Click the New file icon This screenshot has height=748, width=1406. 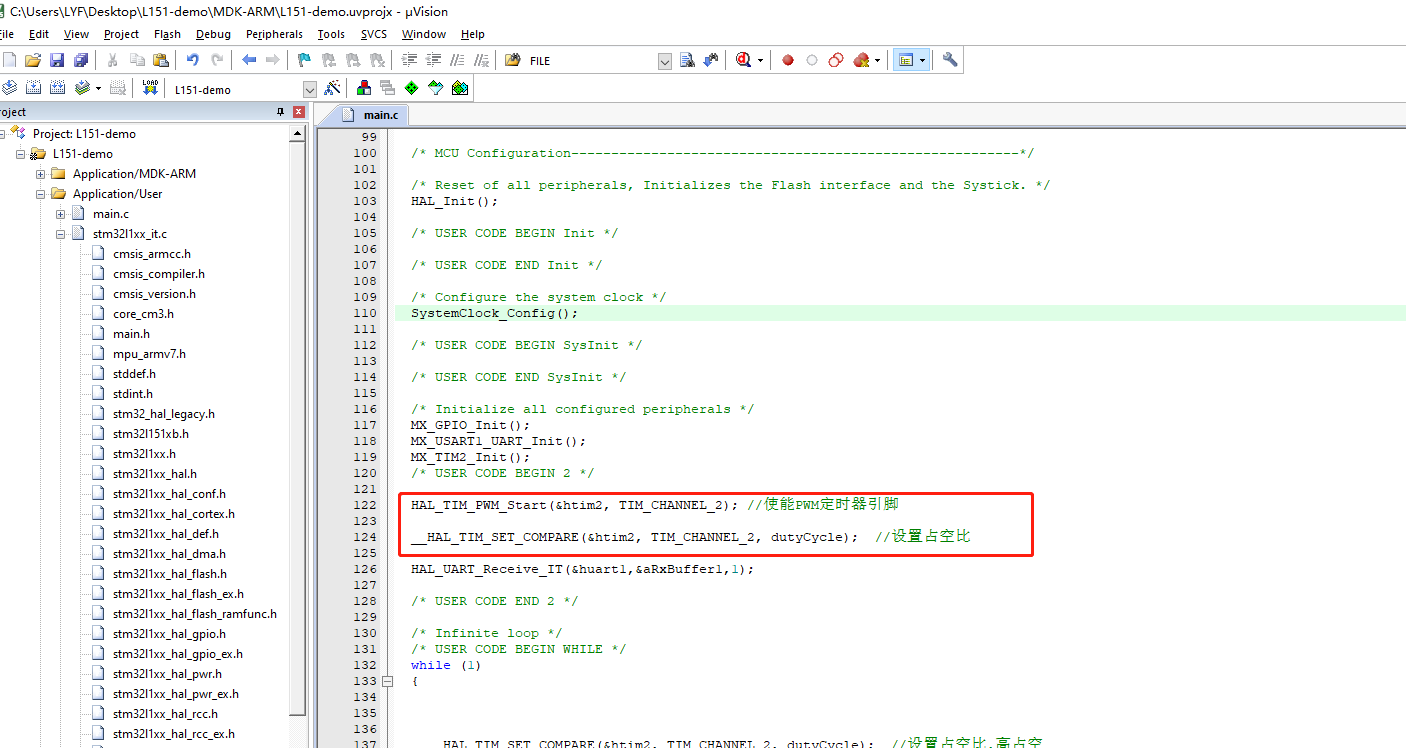click(x=8, y=60)
